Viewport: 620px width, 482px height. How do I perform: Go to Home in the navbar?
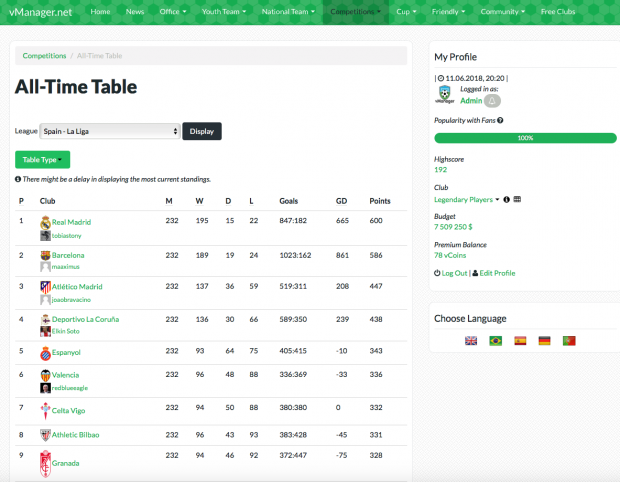100,12
